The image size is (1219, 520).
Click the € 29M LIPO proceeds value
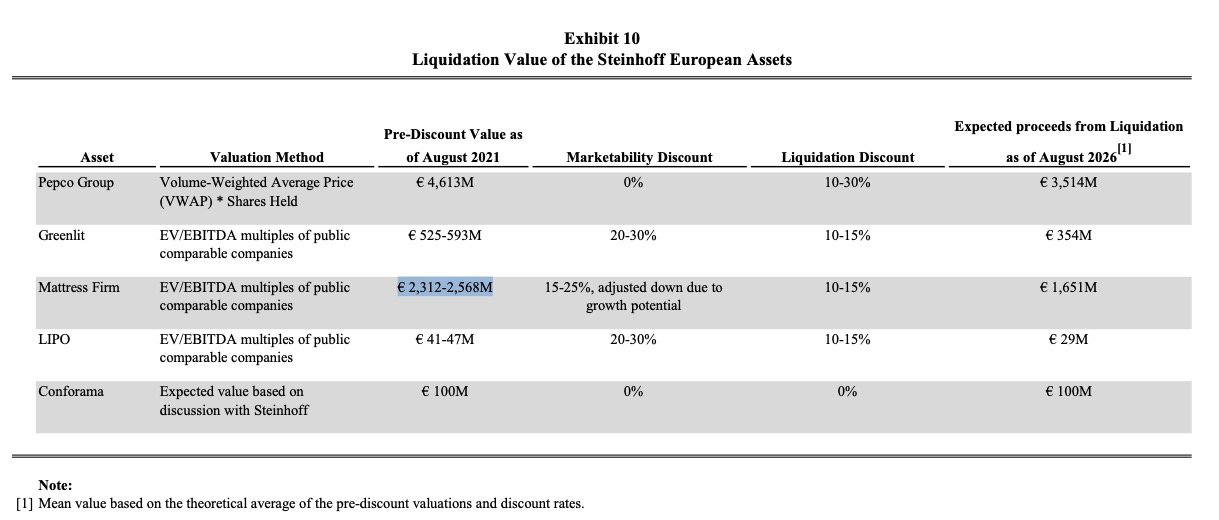pos(1068,339)
